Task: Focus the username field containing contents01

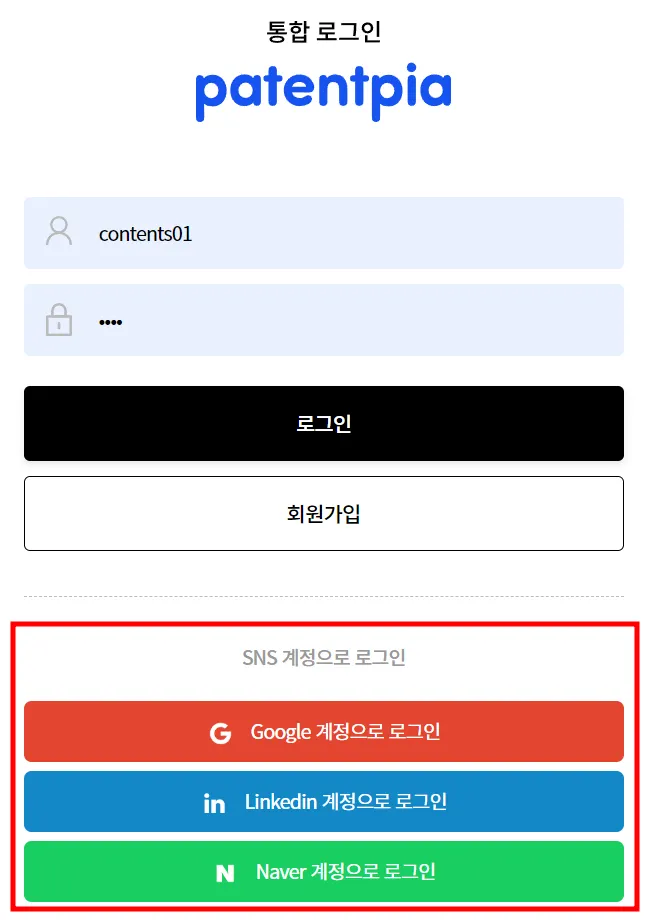Action: tap(324, 233)
